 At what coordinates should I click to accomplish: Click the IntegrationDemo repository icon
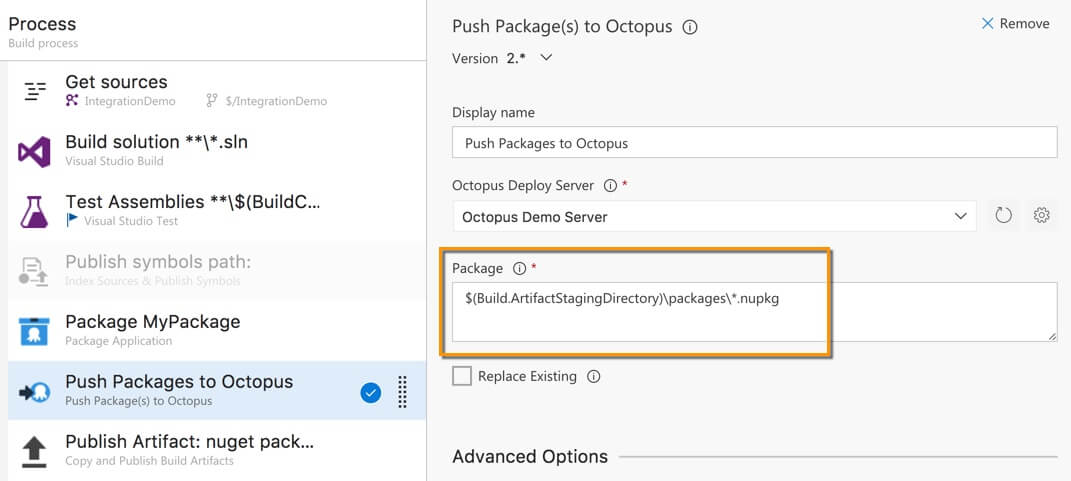click(72, 100)
